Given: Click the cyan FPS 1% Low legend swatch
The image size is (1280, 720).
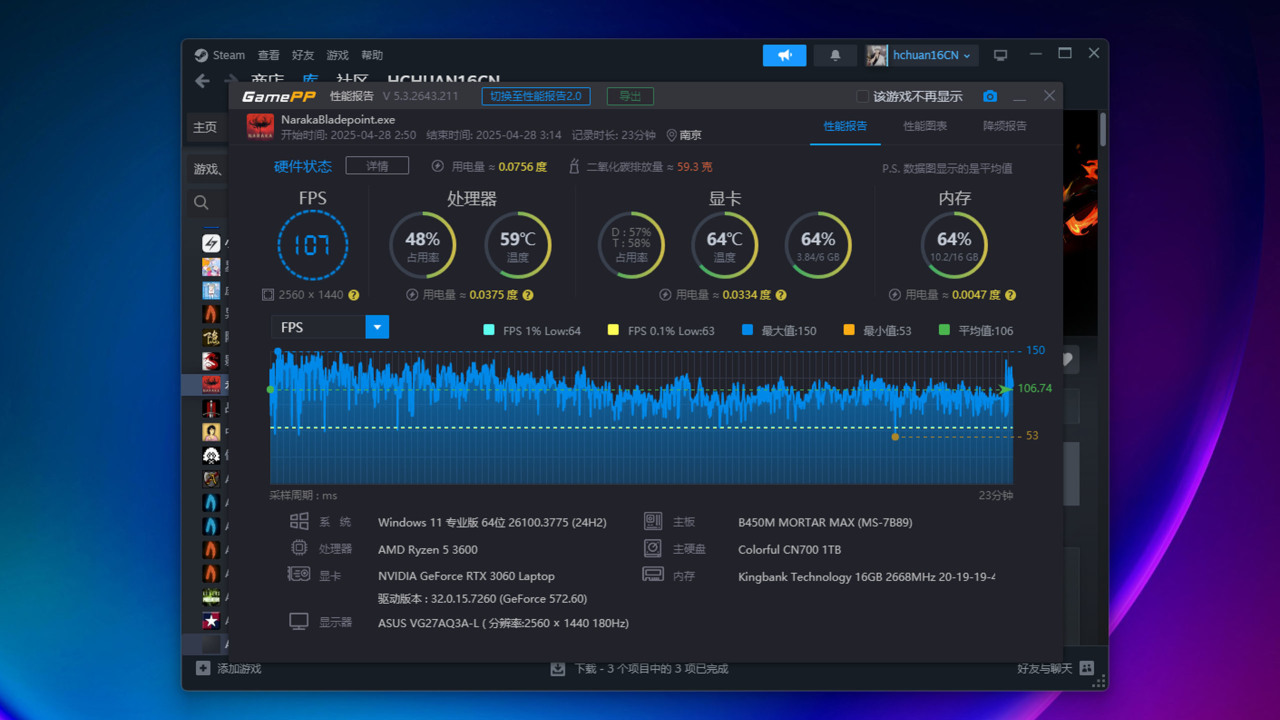Looking at the screenshot, I should (489, 330).
